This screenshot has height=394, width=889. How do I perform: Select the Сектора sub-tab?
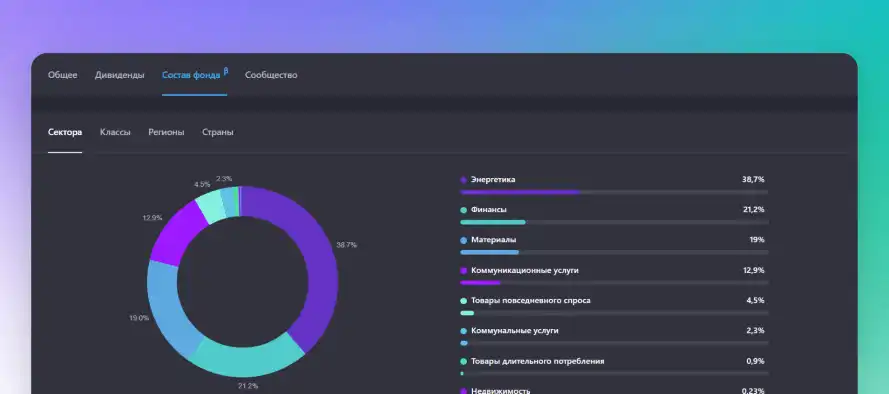(x=65, y=132)
